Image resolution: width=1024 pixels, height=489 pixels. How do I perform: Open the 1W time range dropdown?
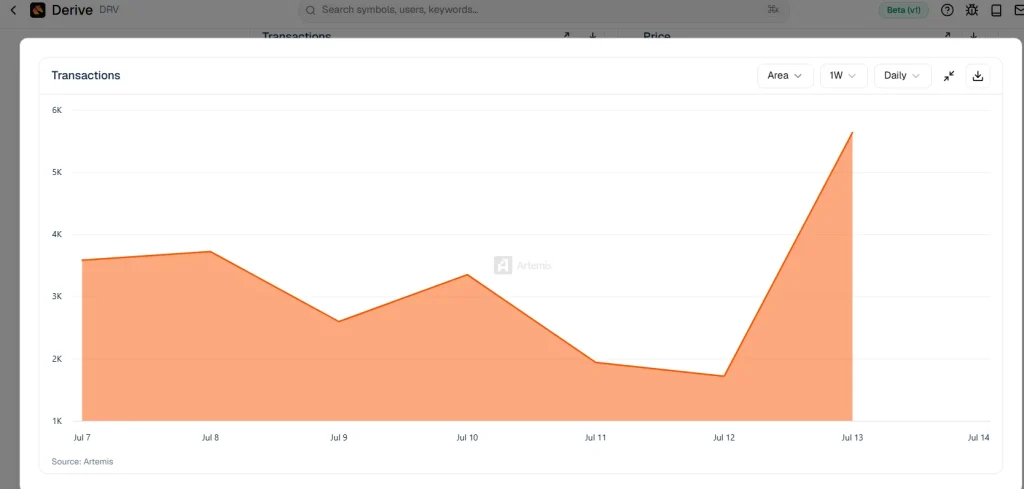(x=843, y=76)
